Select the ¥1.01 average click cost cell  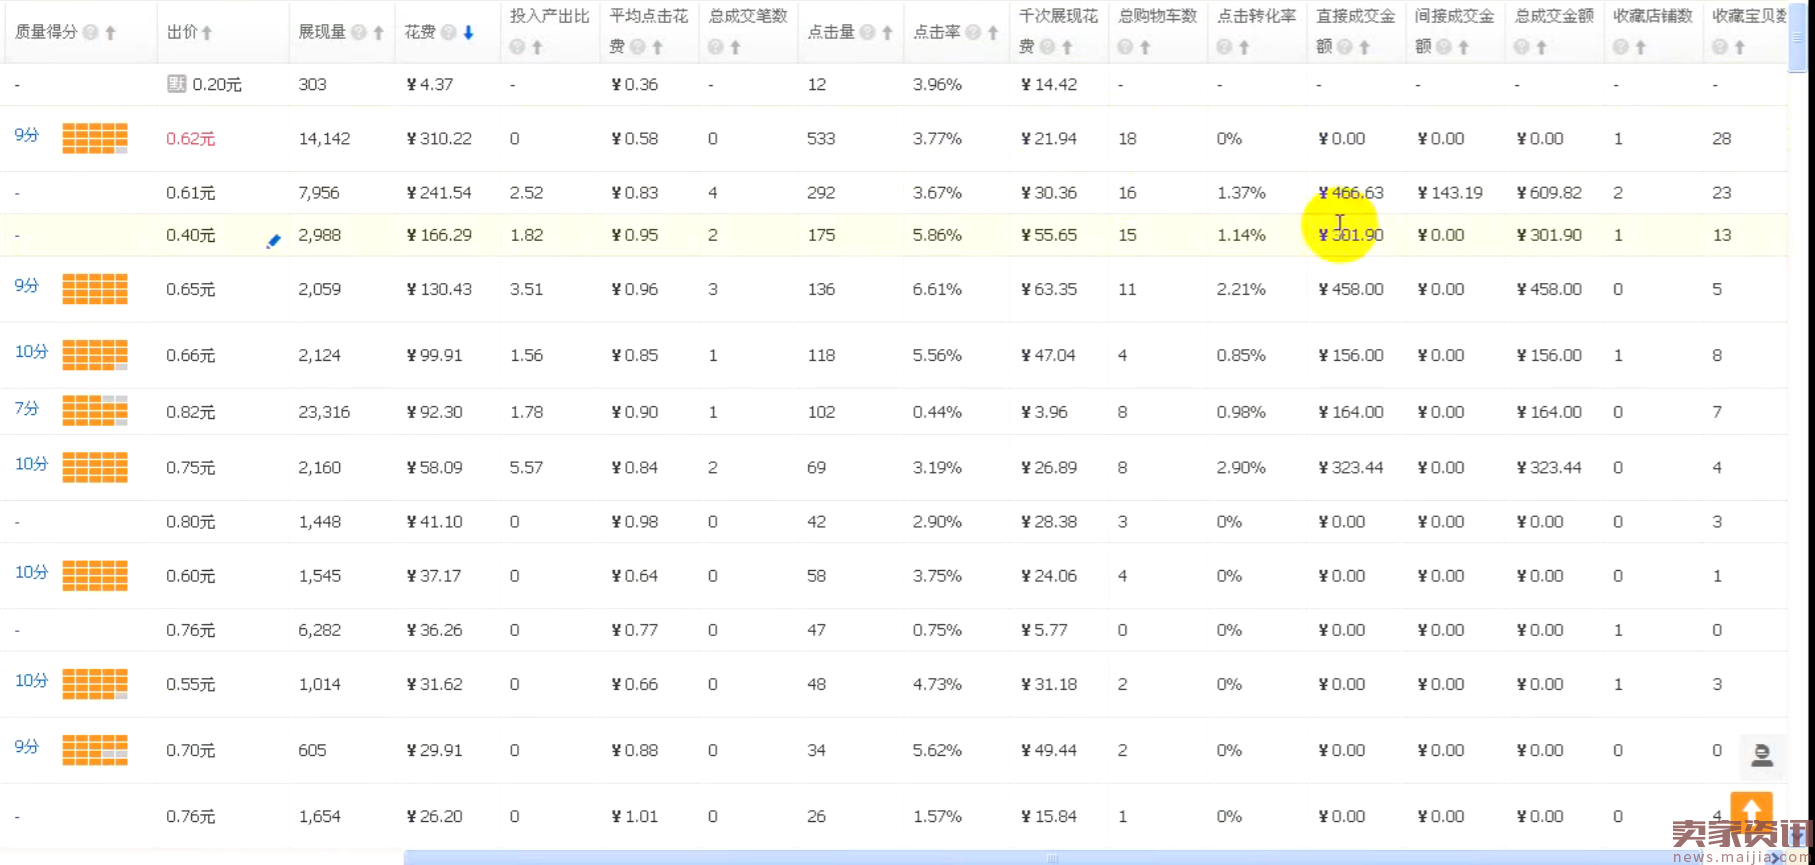634,817
